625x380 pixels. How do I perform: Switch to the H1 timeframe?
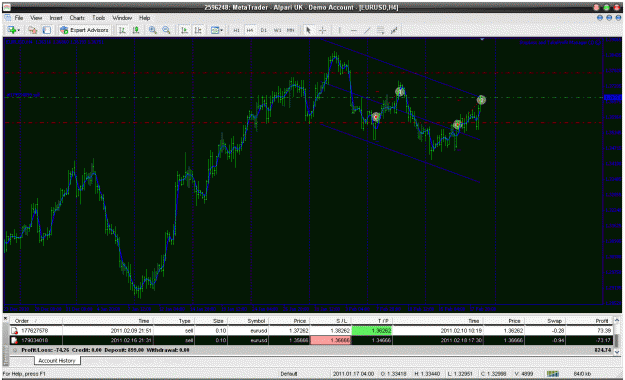[236, 30]
